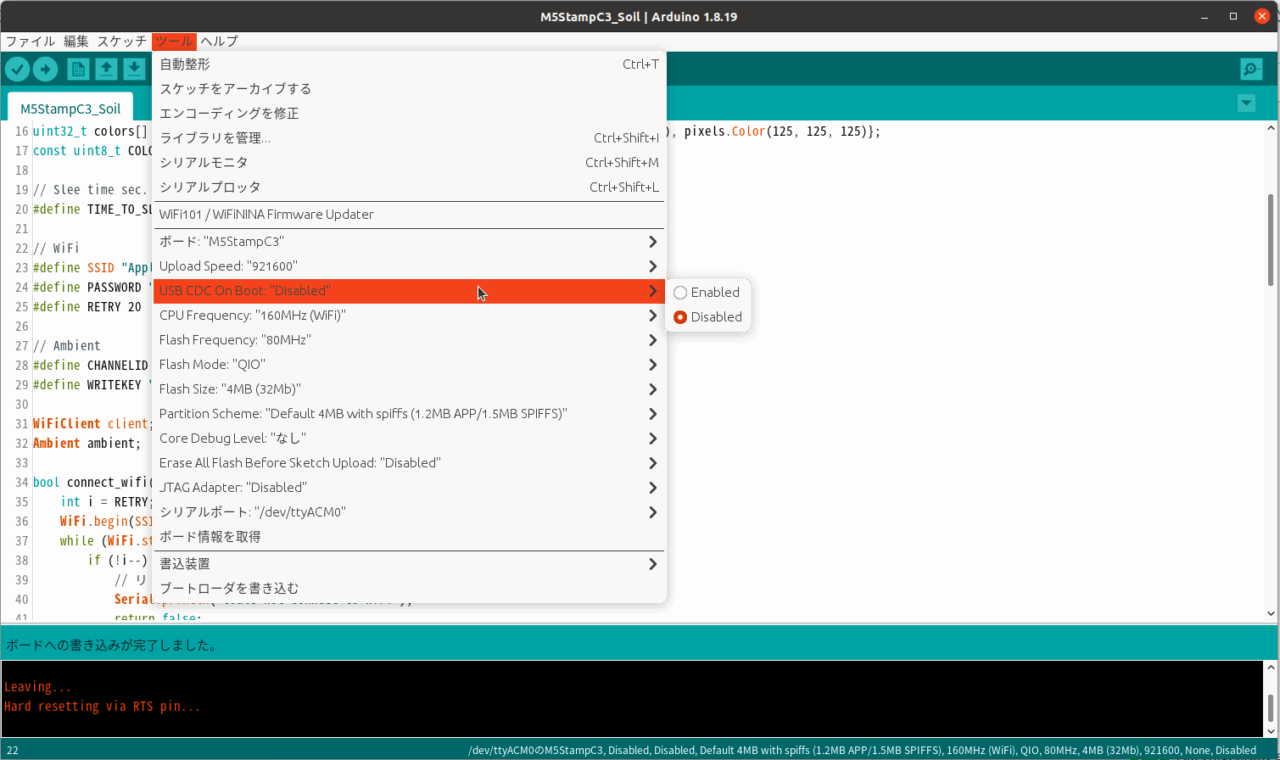Maximize the Arduino window

[1233, 16]
